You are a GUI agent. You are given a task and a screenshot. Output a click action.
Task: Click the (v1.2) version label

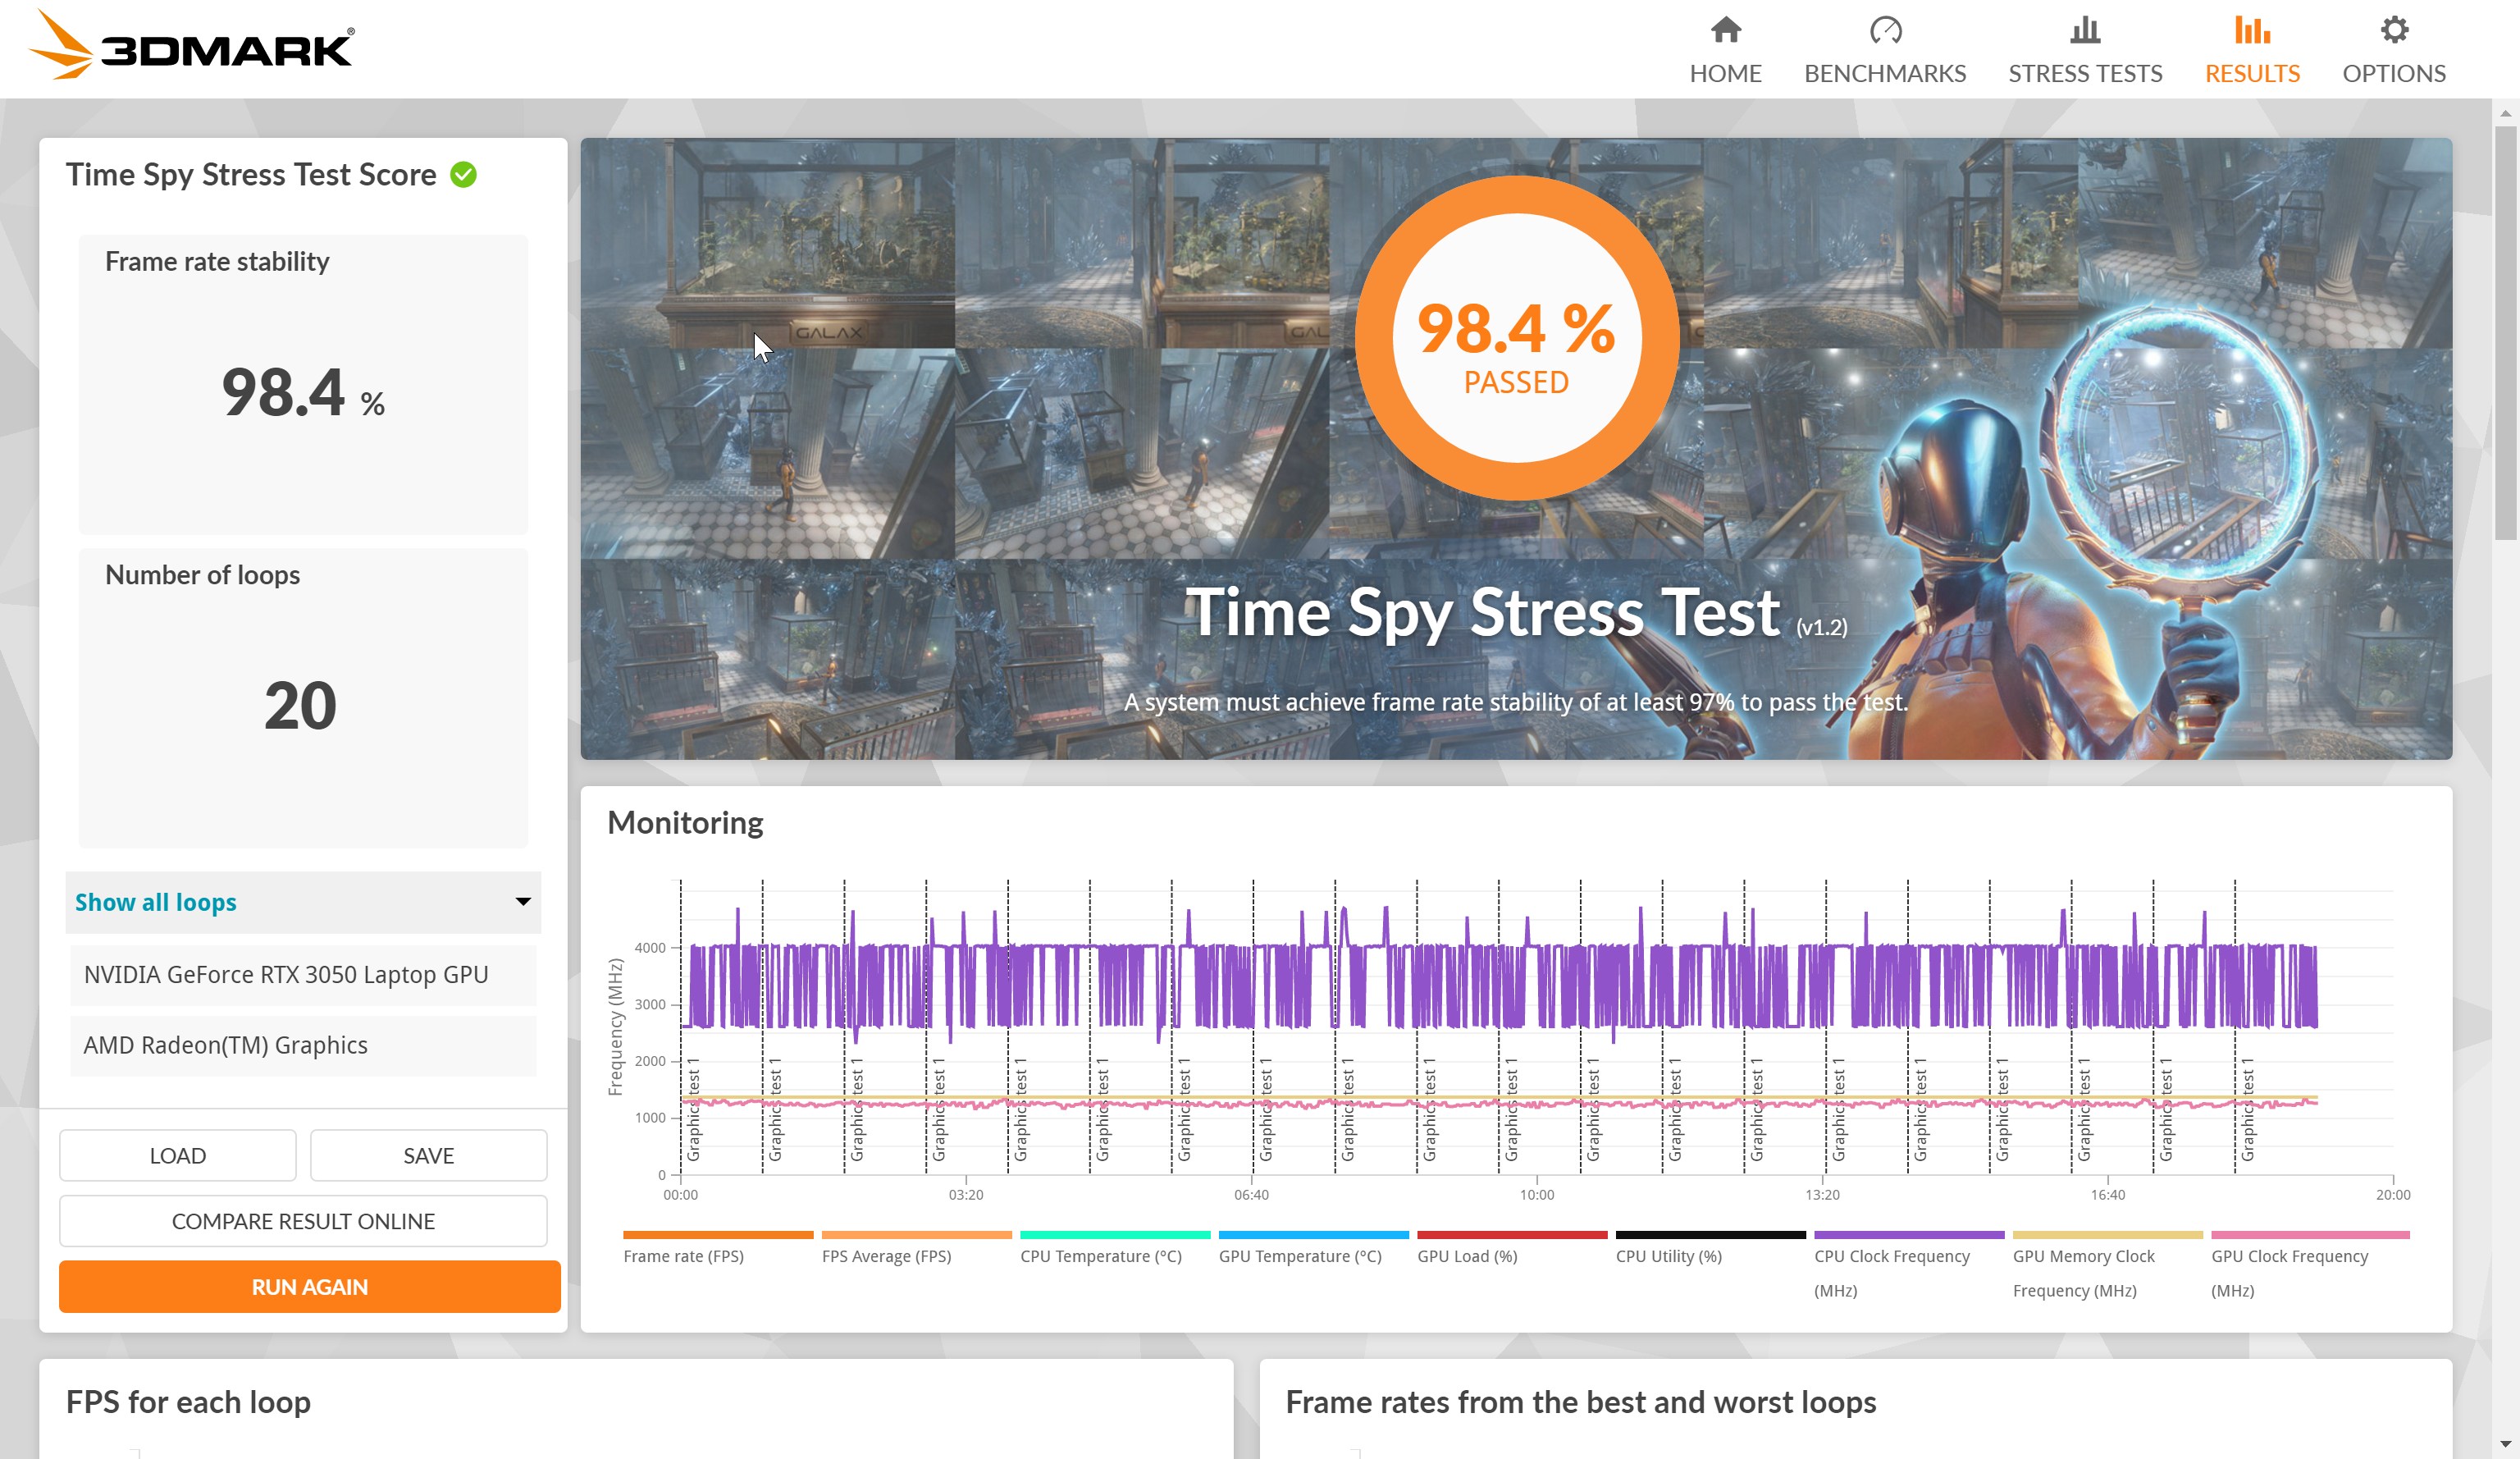(1822, 628)
